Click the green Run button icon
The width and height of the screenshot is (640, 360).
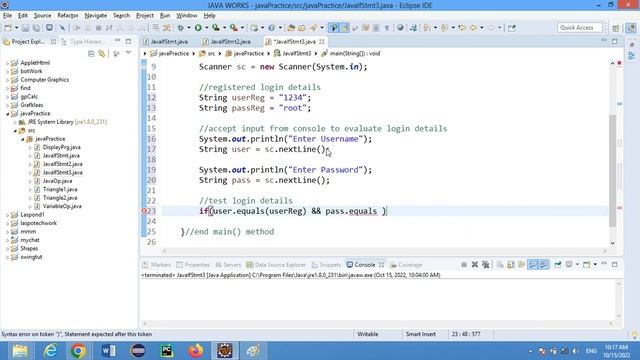pos(198,28)
